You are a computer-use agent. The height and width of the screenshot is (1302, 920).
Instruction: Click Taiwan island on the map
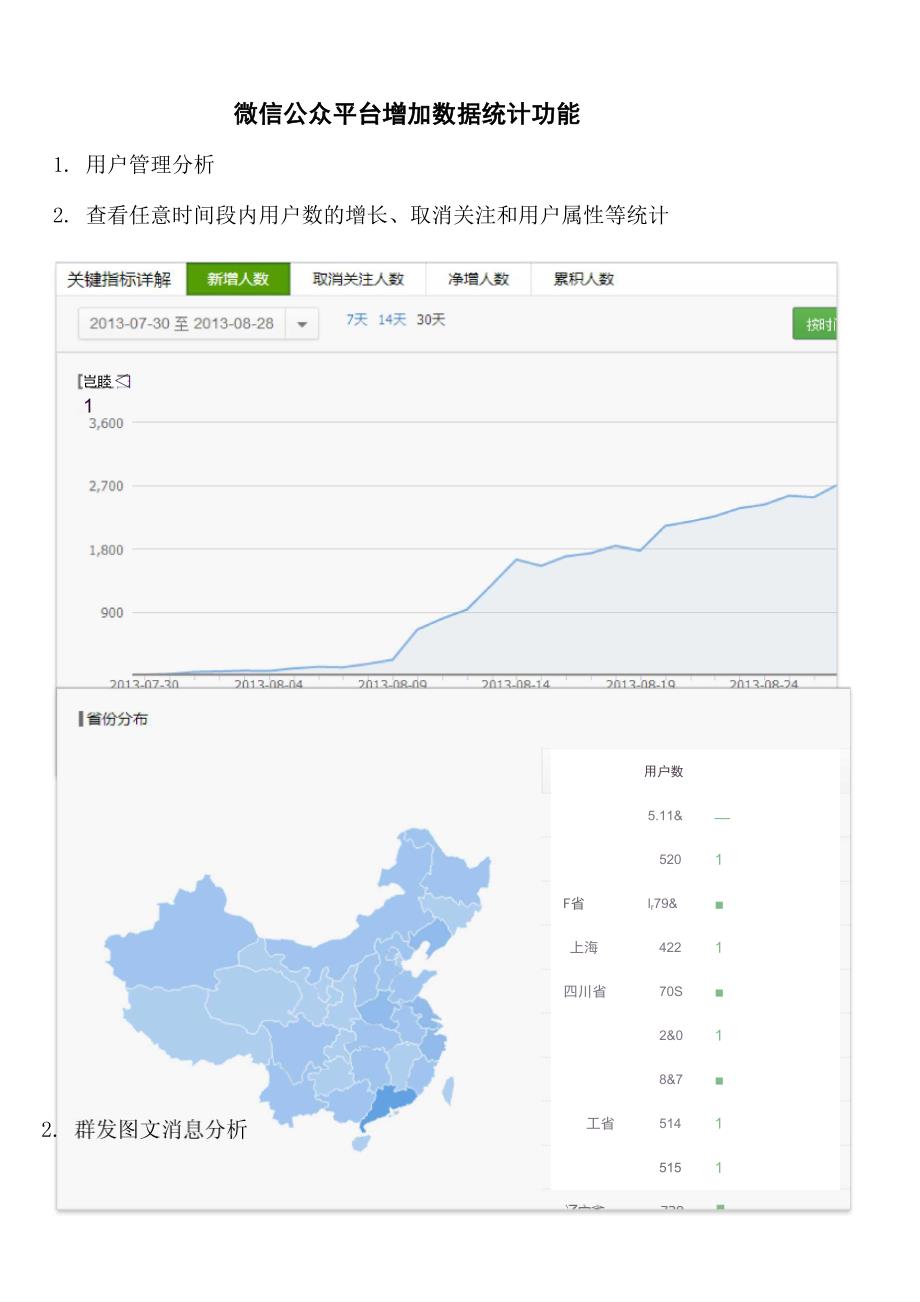click(447, 1090)
